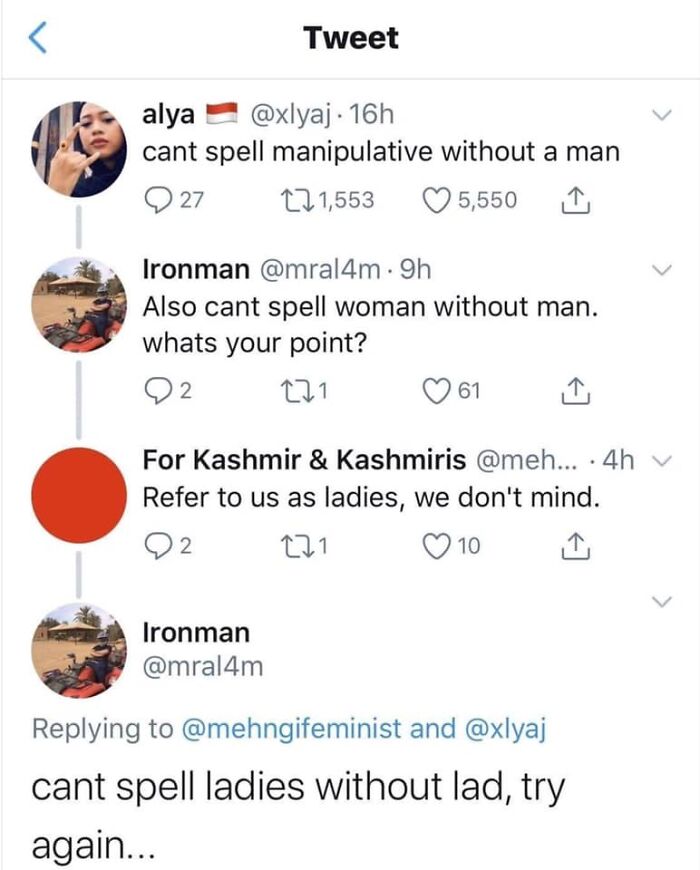Reply to For Kashmir & Kashmiris tweet
This screenshot has height=870, width=700.
point(159,544)
